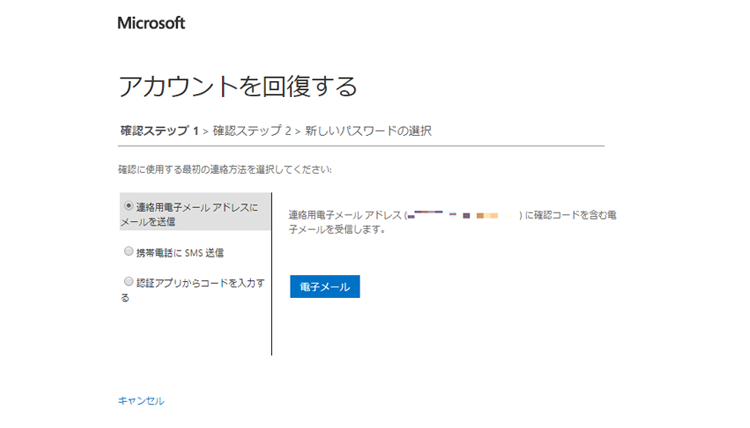
Task: Select the 携帯電話に SMS 送信 radio button circle
Action: (128, 251)
